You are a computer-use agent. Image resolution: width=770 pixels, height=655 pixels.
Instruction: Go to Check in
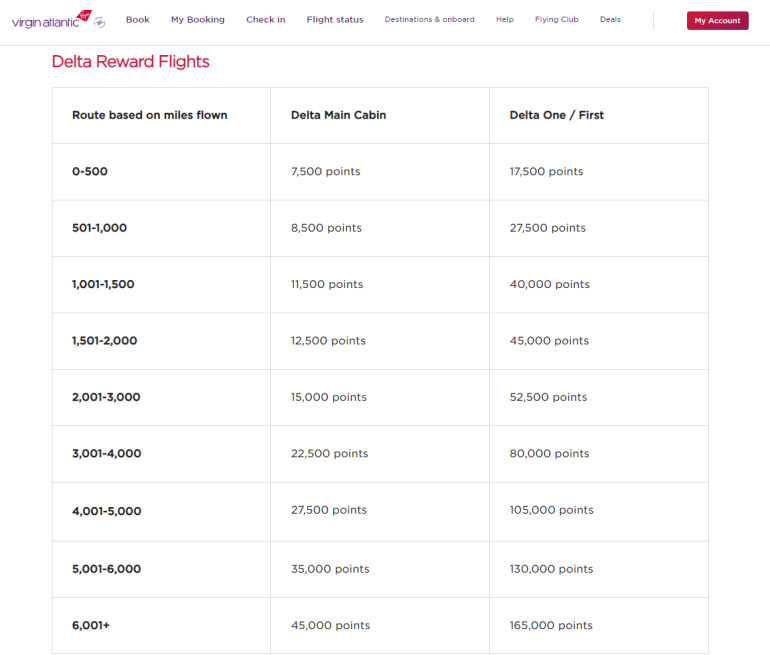[266, 20]
